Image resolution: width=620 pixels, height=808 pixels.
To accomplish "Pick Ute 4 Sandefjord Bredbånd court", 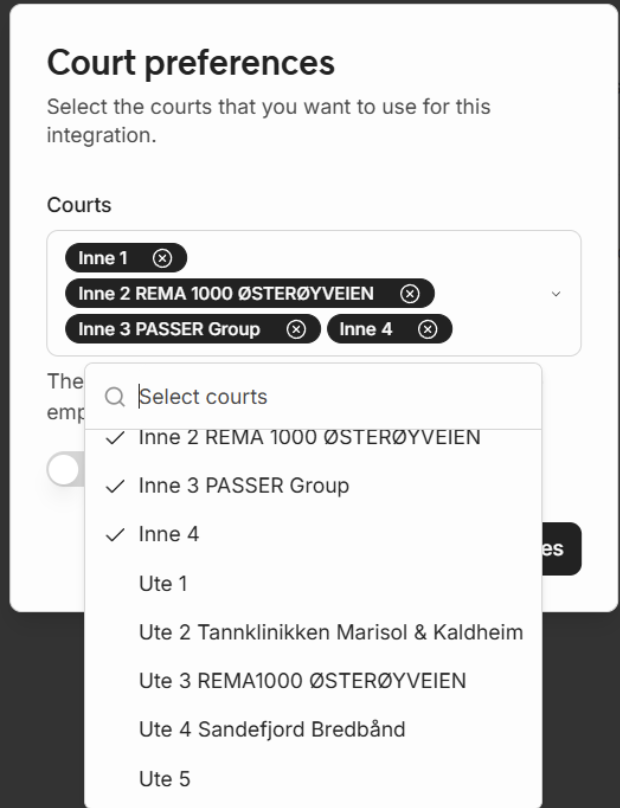I will pos(272,730).
